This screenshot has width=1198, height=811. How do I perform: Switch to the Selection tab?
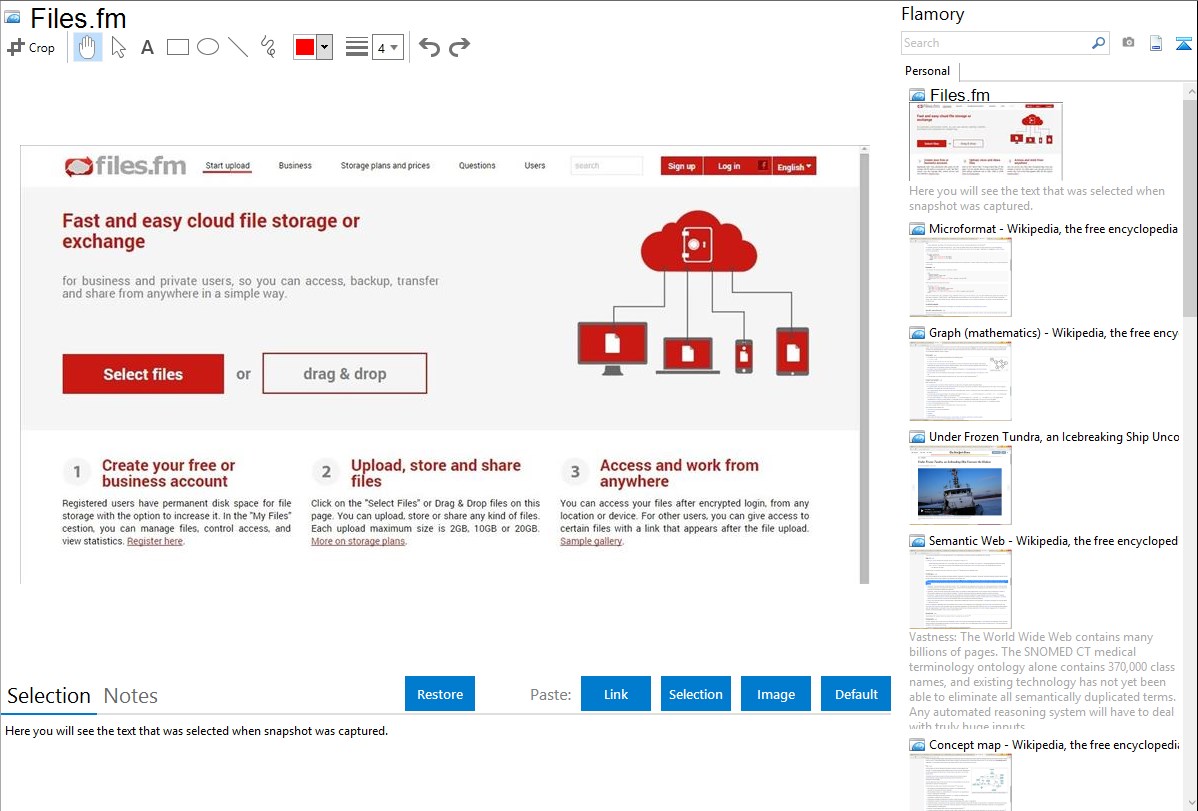point(49,696)
